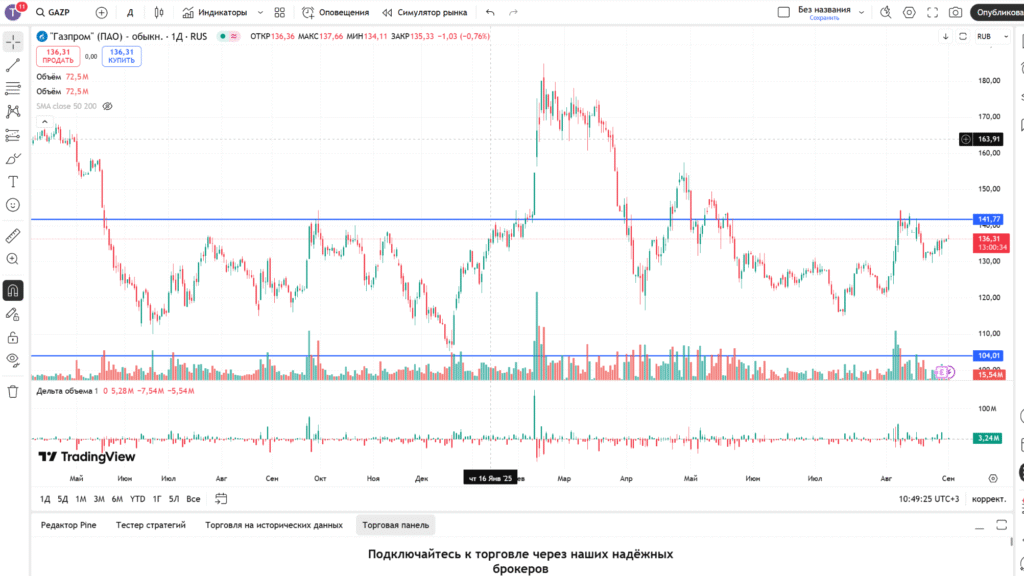Set the range to YTD

(x=137, y=499)
